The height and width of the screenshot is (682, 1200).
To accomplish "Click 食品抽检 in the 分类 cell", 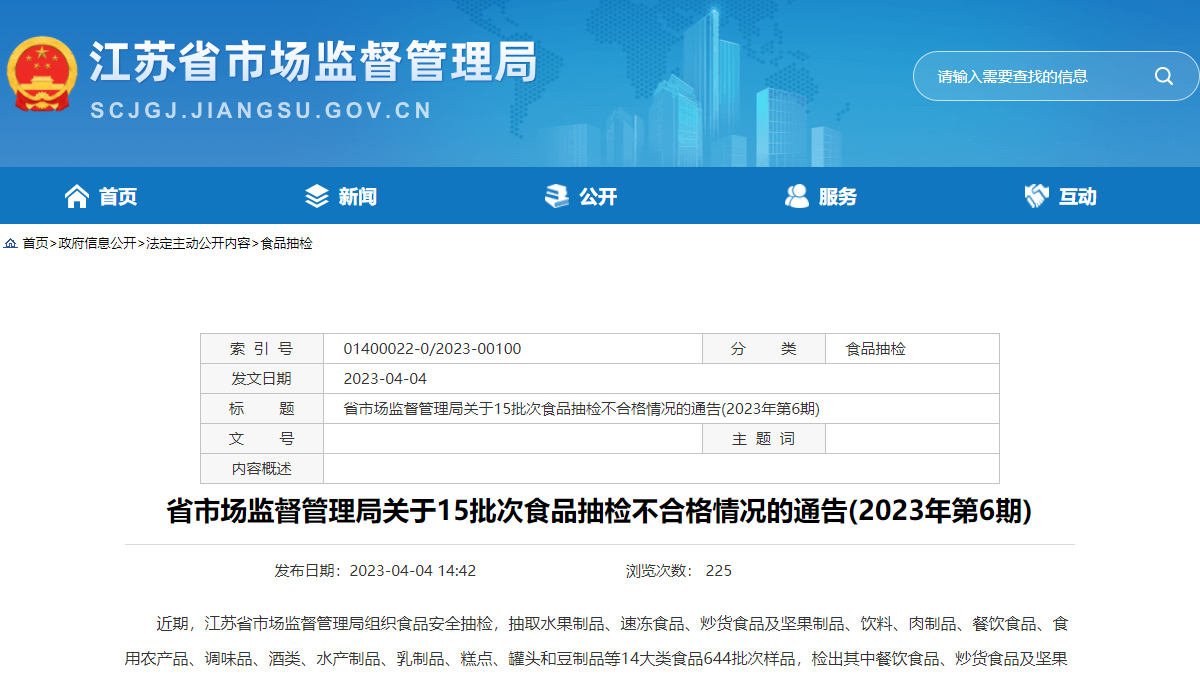I will (876, 349).
